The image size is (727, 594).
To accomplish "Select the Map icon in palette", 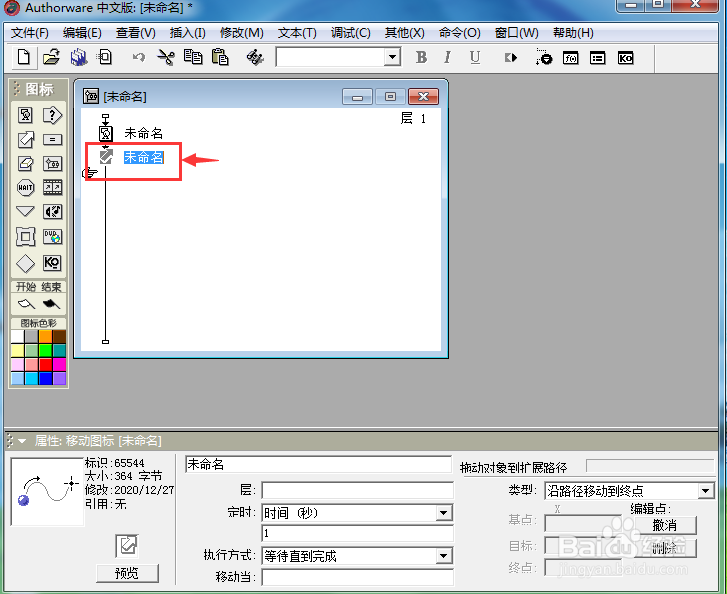I will pyautogui.click(x=52, y=163).
